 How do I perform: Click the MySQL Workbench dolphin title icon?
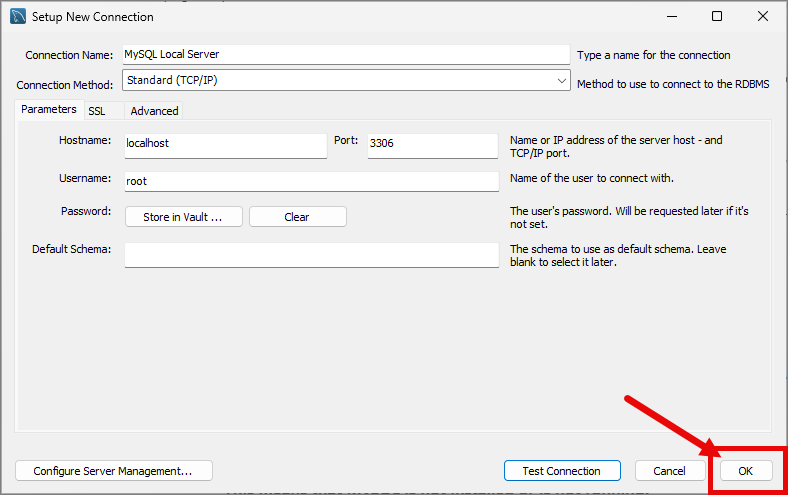[x=18, y=17]
